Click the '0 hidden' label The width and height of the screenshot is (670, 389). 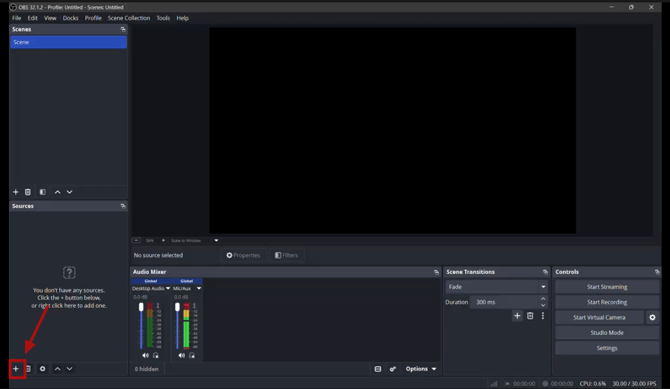pos(147,369)
